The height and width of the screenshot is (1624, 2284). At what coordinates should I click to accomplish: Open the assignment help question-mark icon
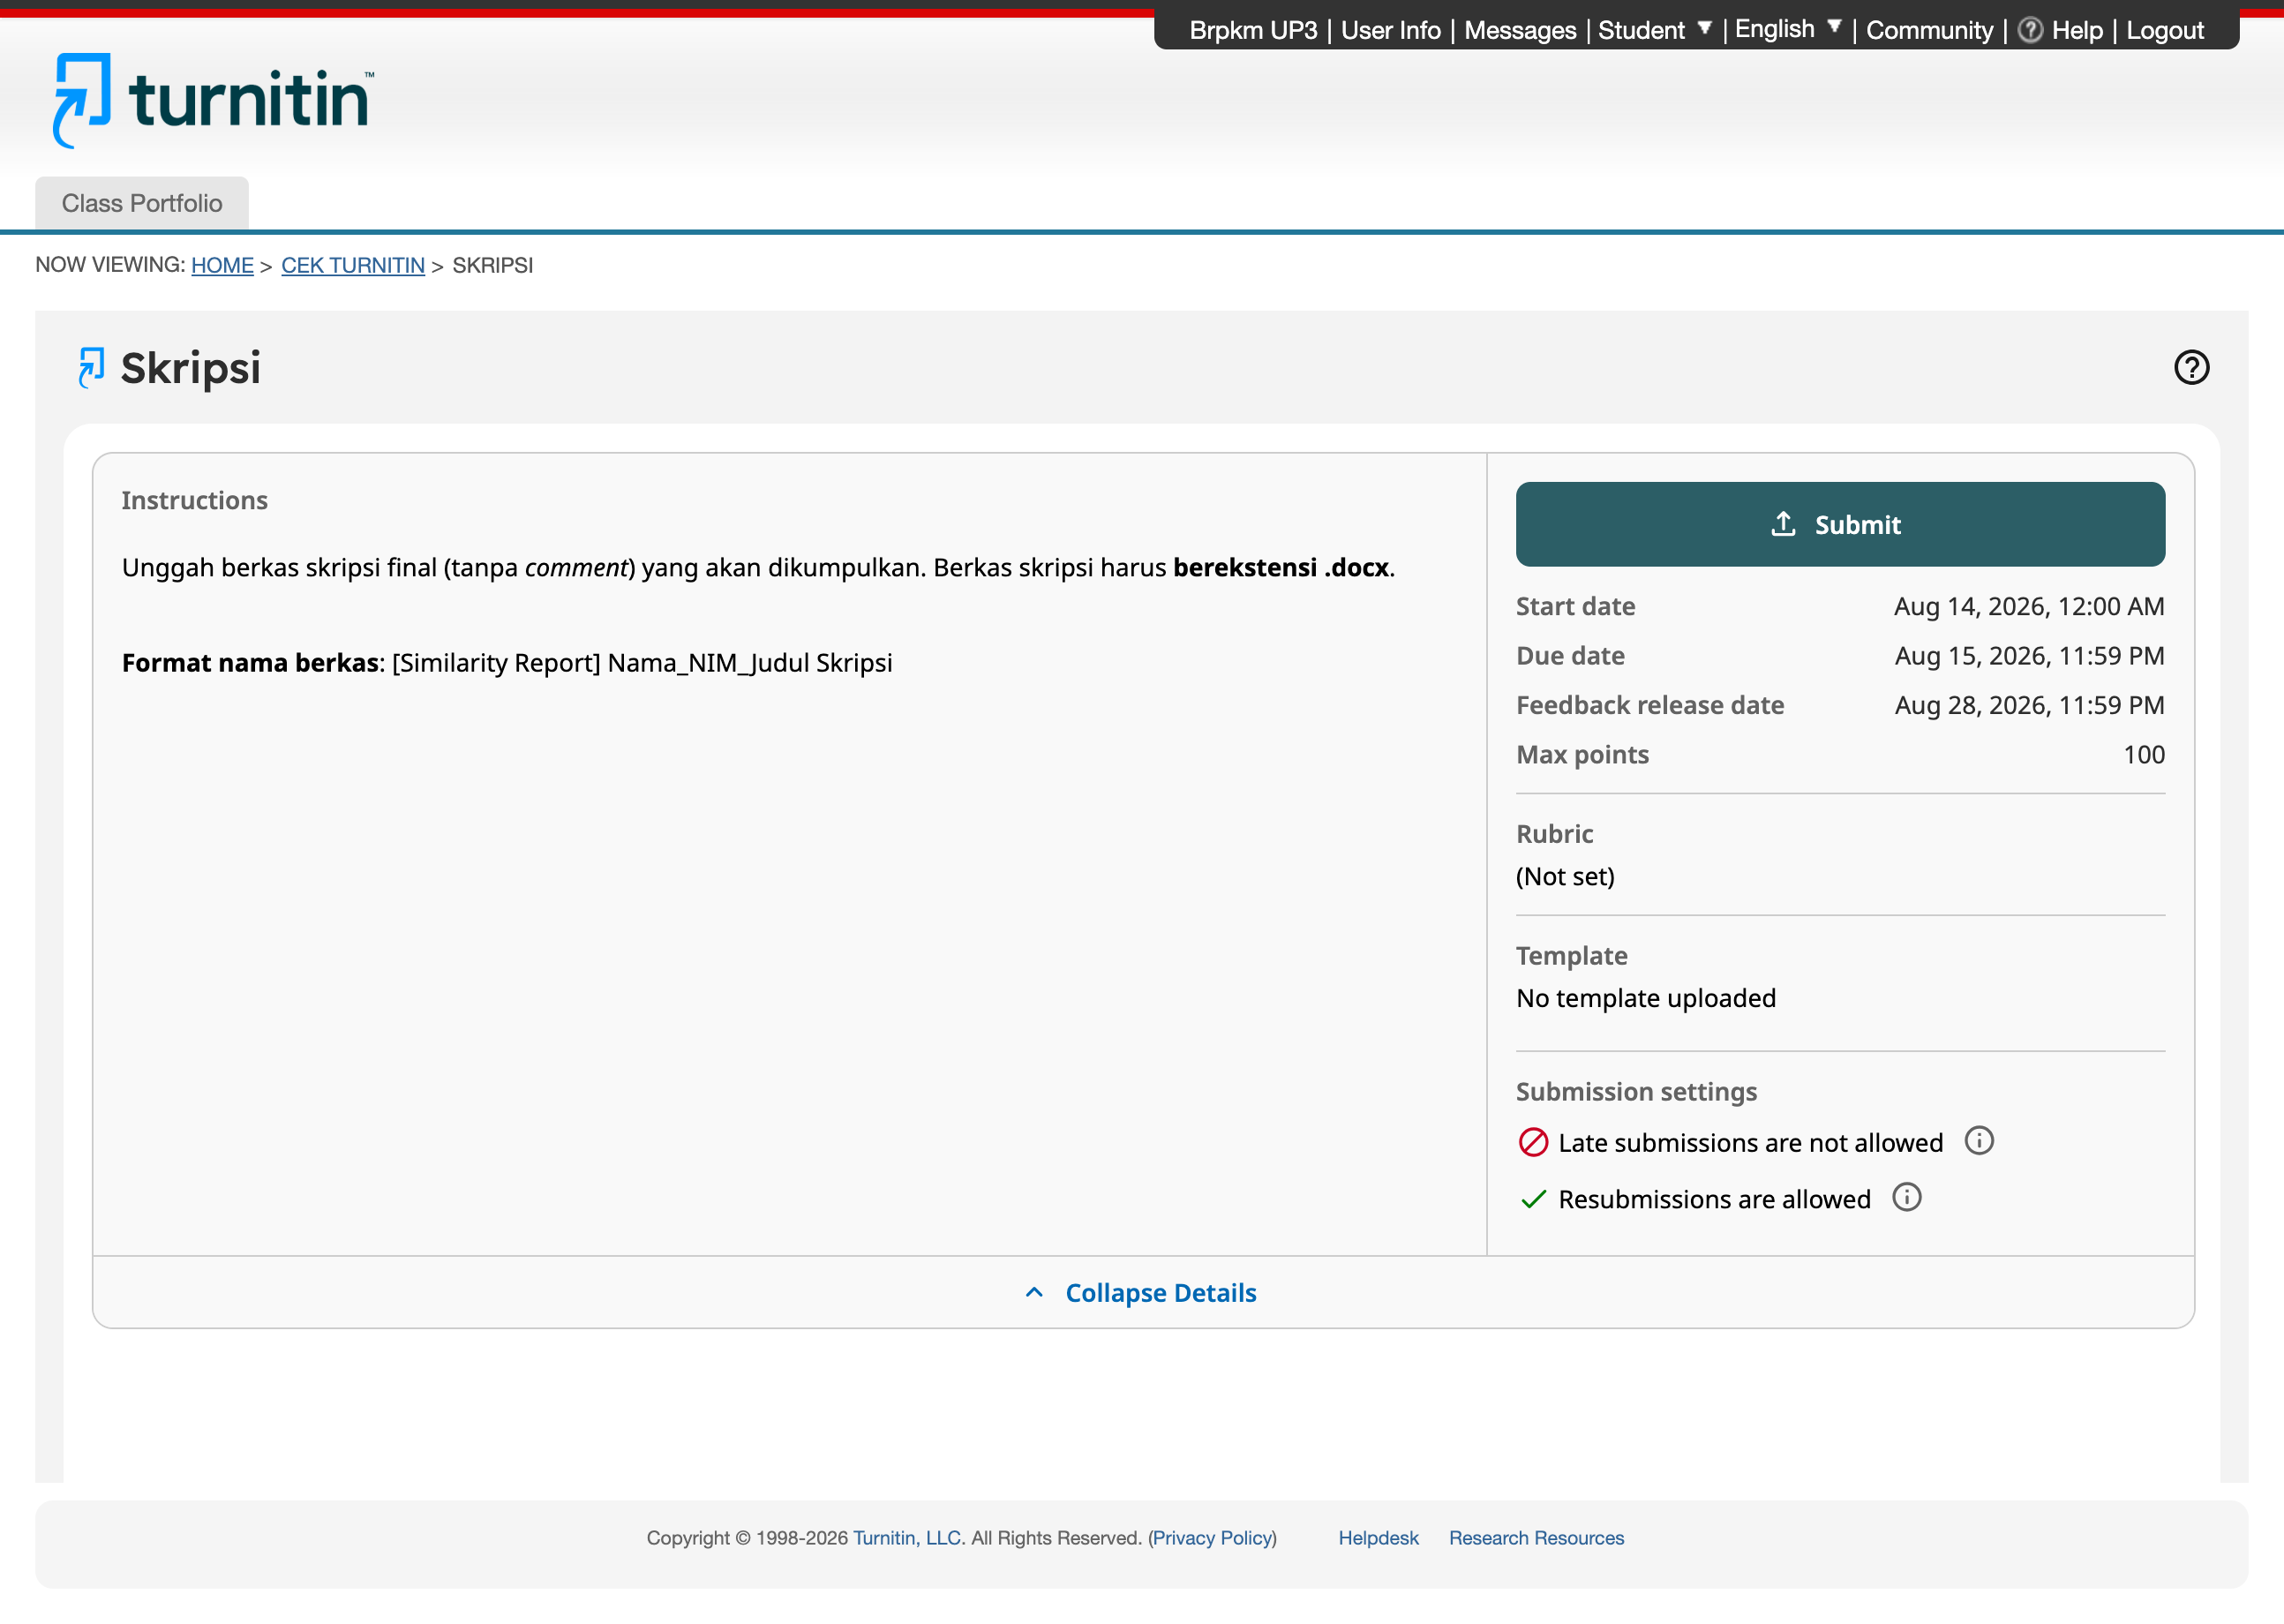coord(2191,367)
